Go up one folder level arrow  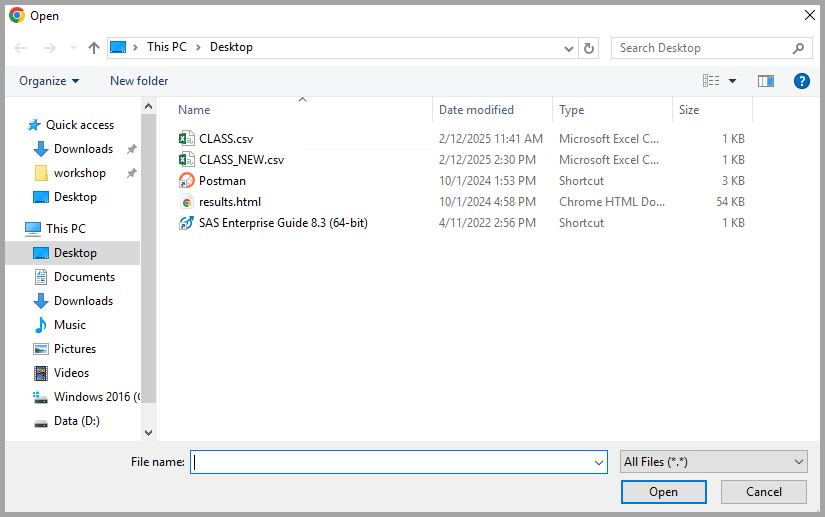94,48
